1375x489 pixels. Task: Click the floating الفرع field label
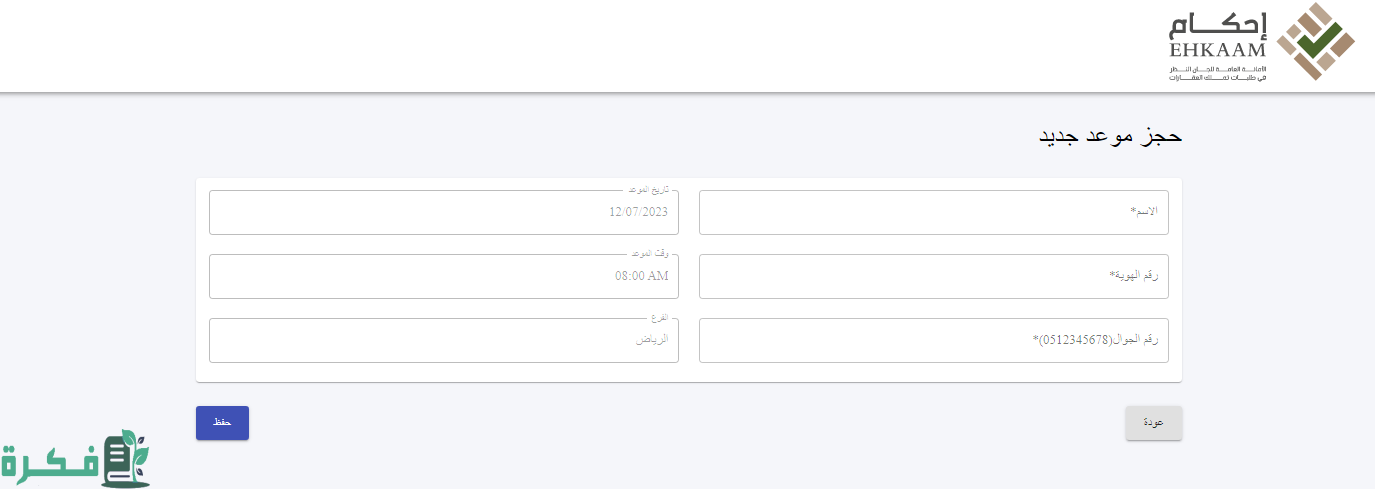659,318
